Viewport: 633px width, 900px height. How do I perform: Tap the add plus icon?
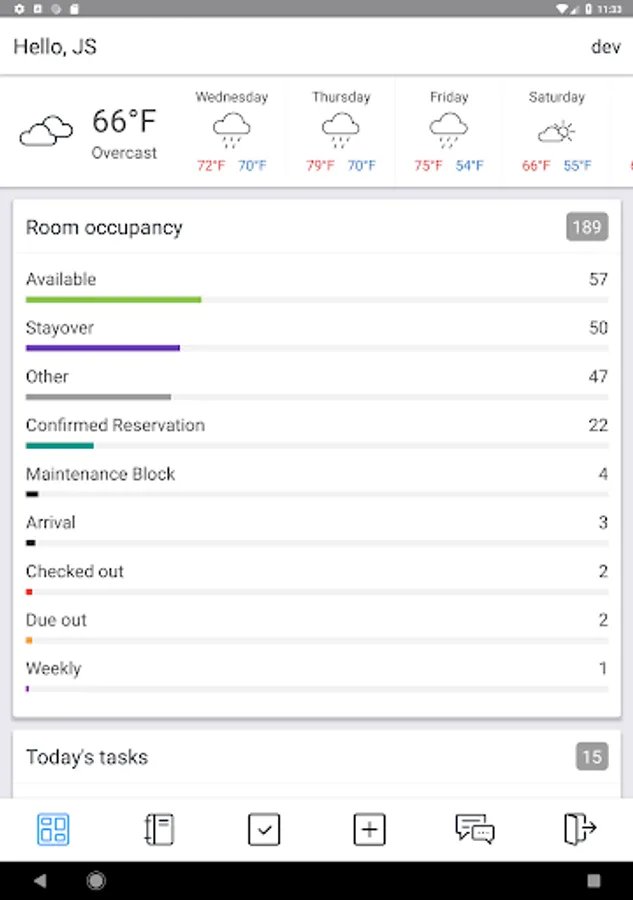(369, 829)
